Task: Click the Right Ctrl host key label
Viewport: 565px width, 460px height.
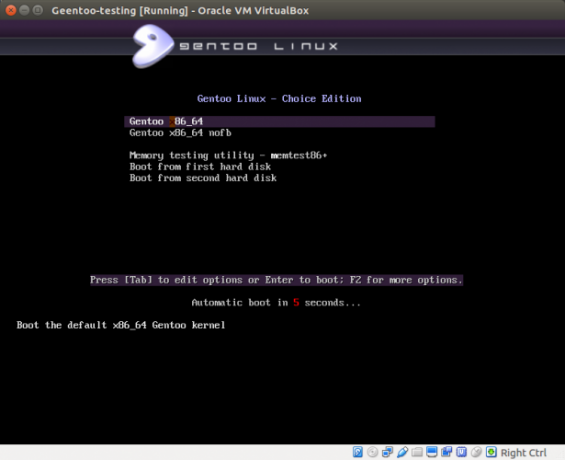Action: pyautogui.click(x=524, y=452)
